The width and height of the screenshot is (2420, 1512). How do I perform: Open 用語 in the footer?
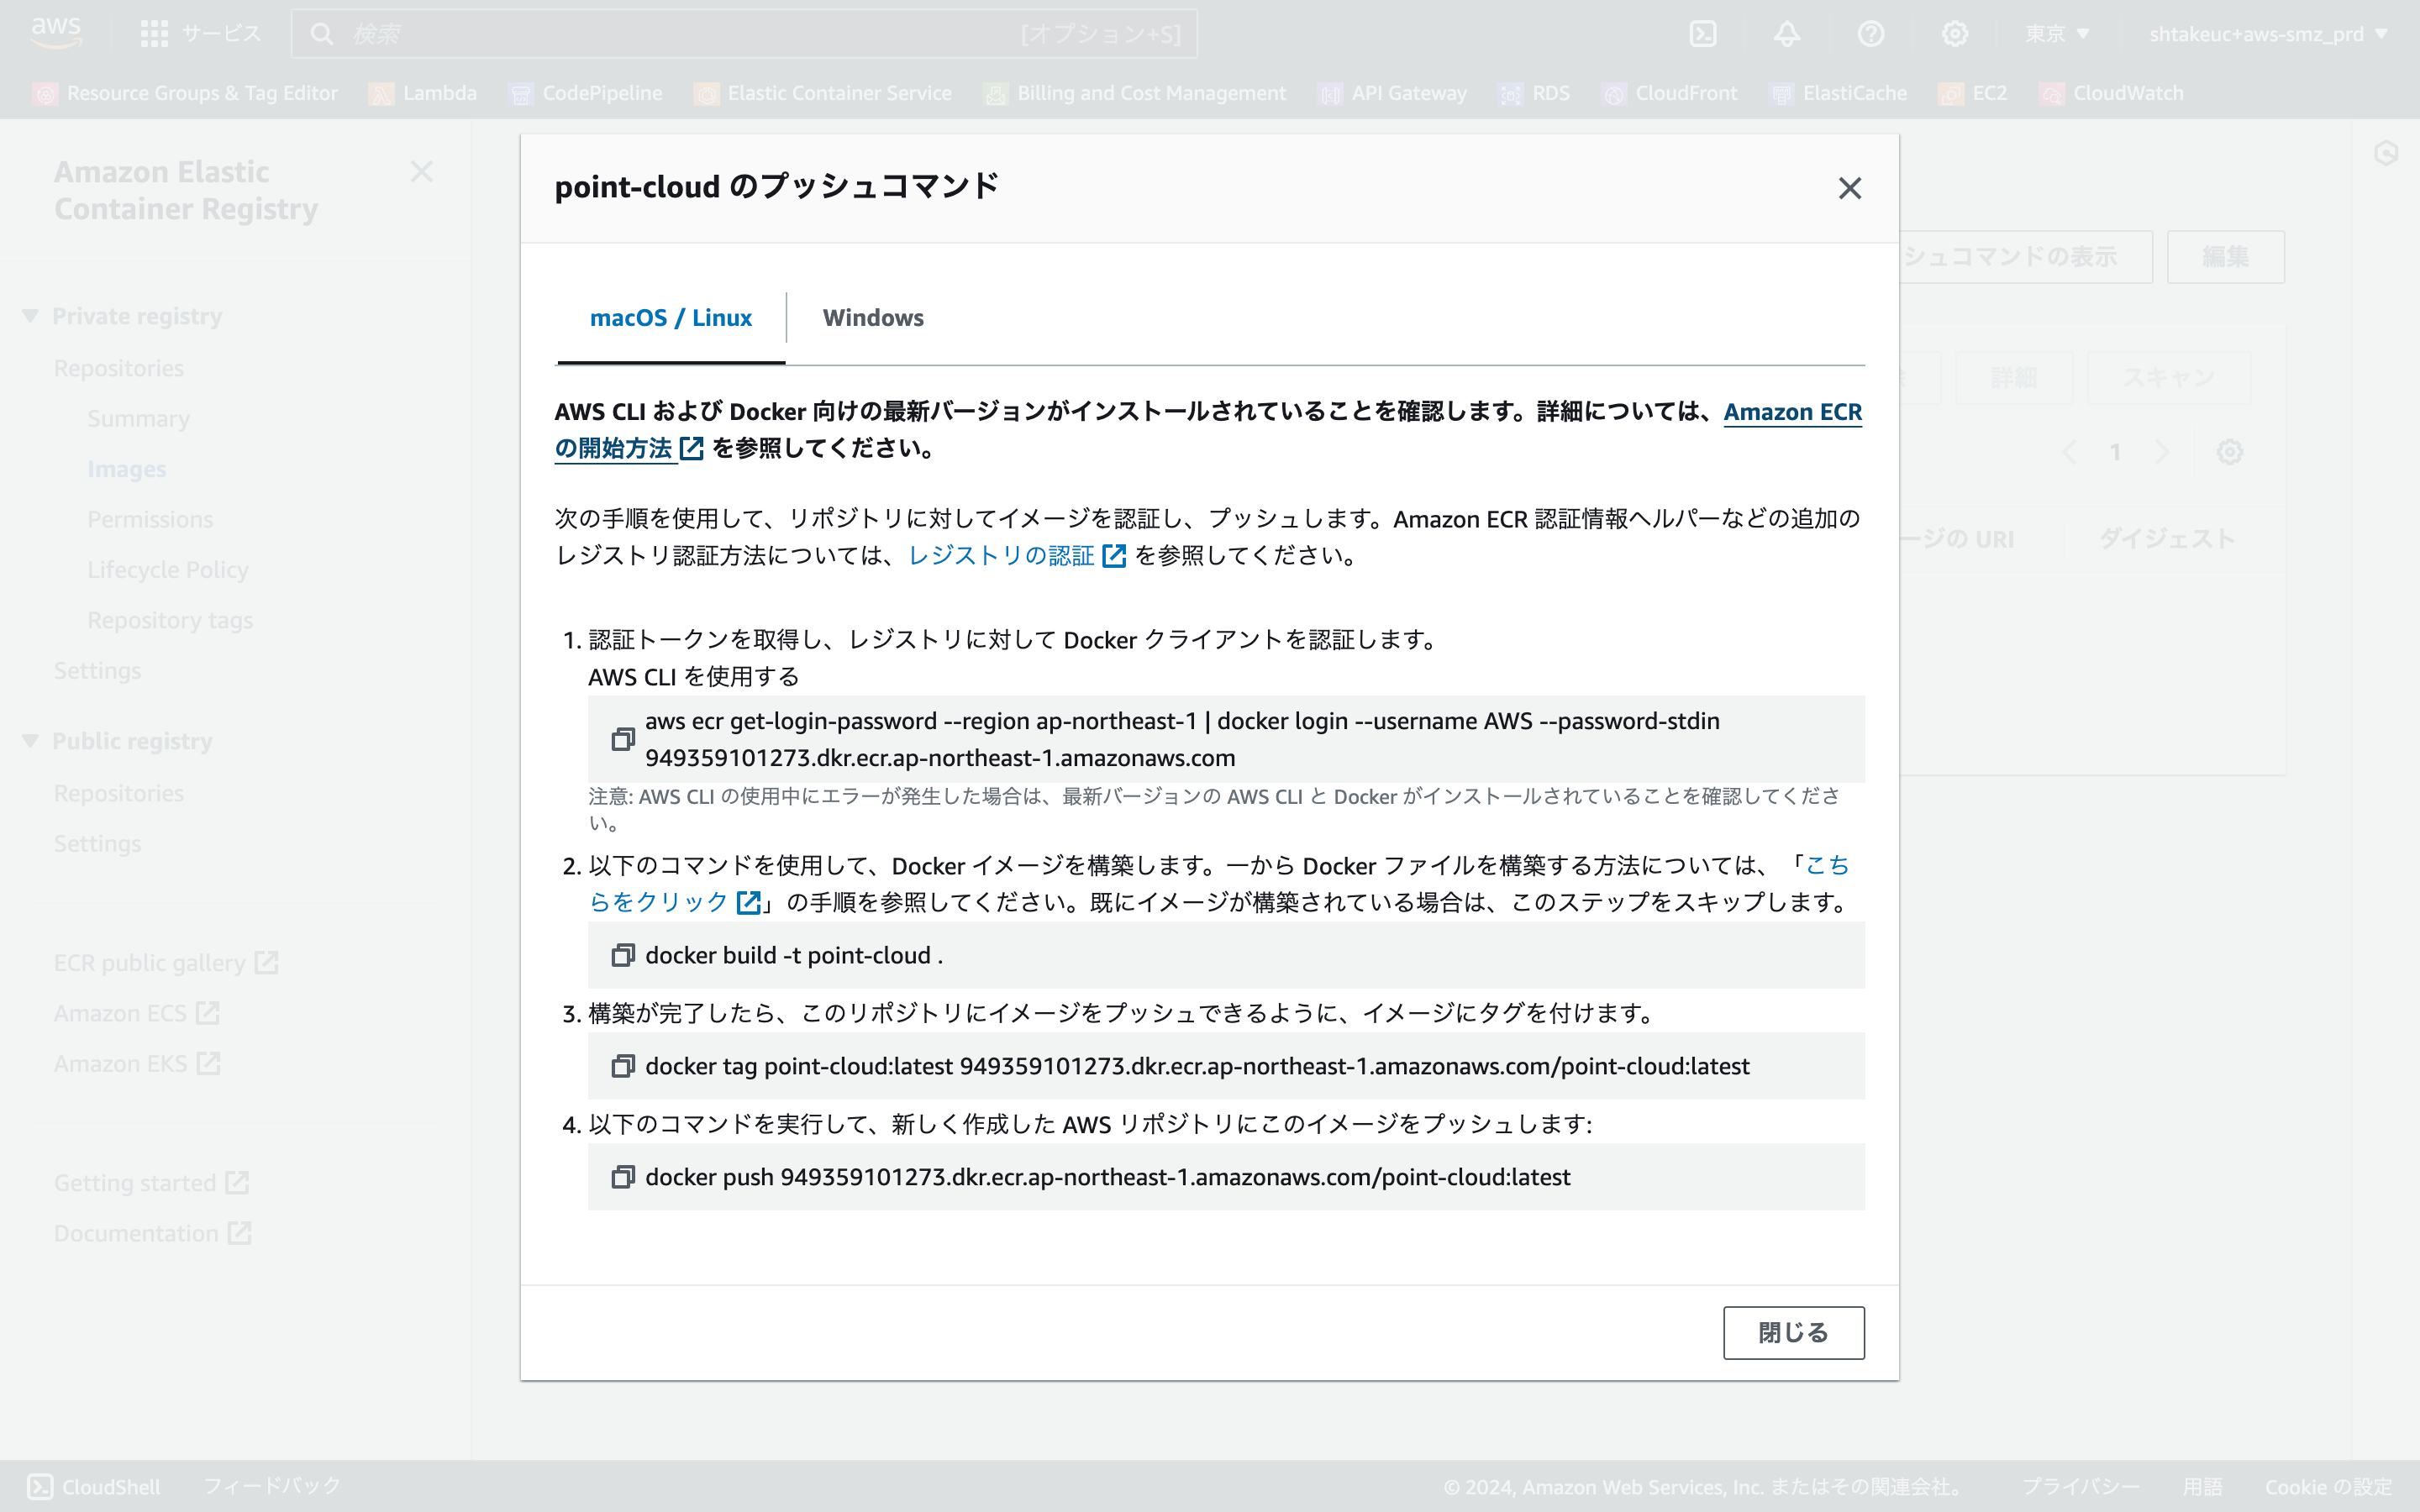[x=2202, y=1487]
